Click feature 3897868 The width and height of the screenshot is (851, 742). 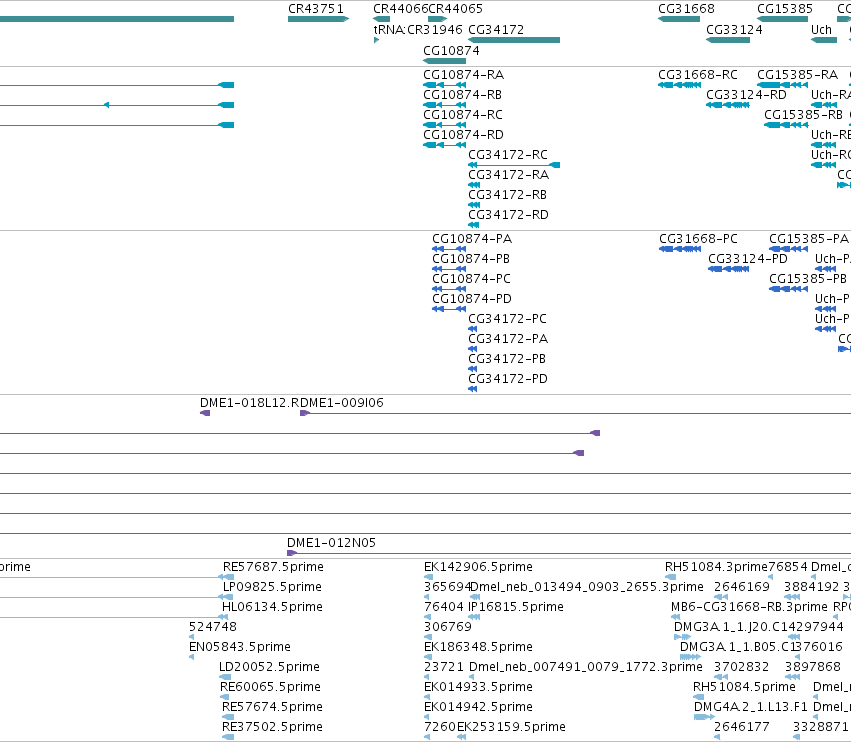[812, 667]
